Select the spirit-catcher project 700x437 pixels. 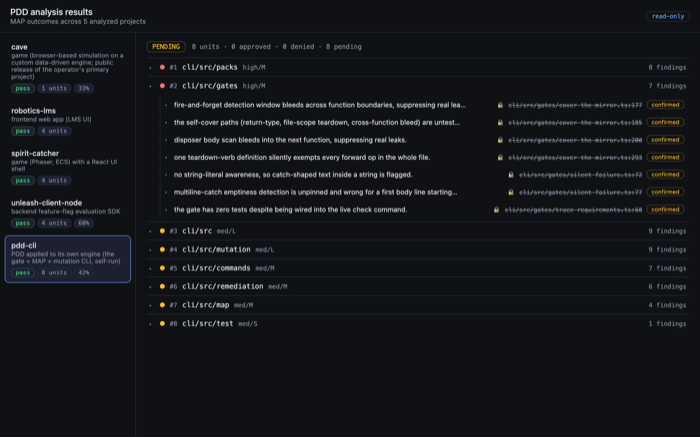[68, 166]
